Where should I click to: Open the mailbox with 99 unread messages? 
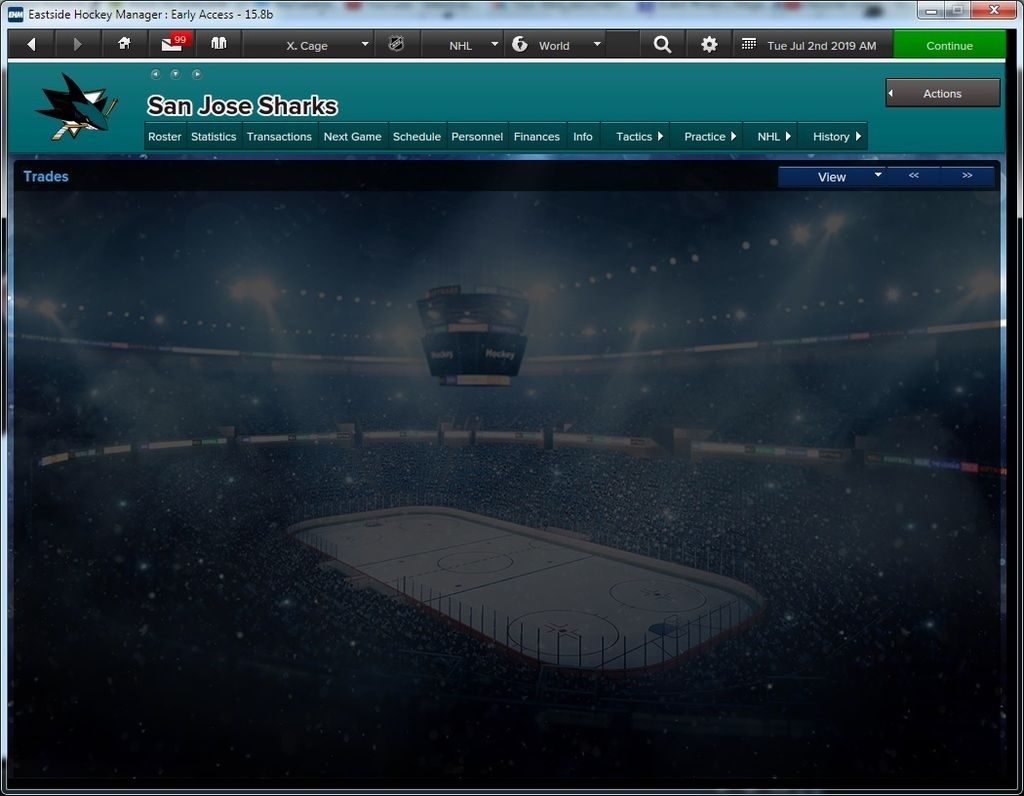pos(172,44)
